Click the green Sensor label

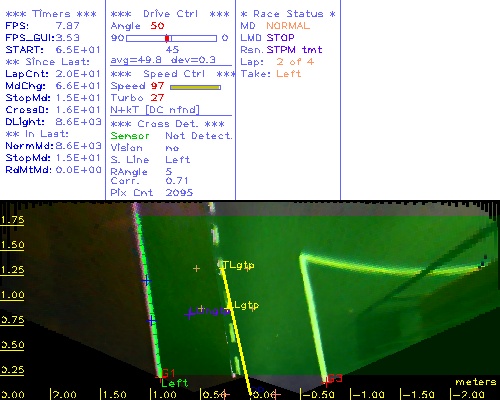130,136
